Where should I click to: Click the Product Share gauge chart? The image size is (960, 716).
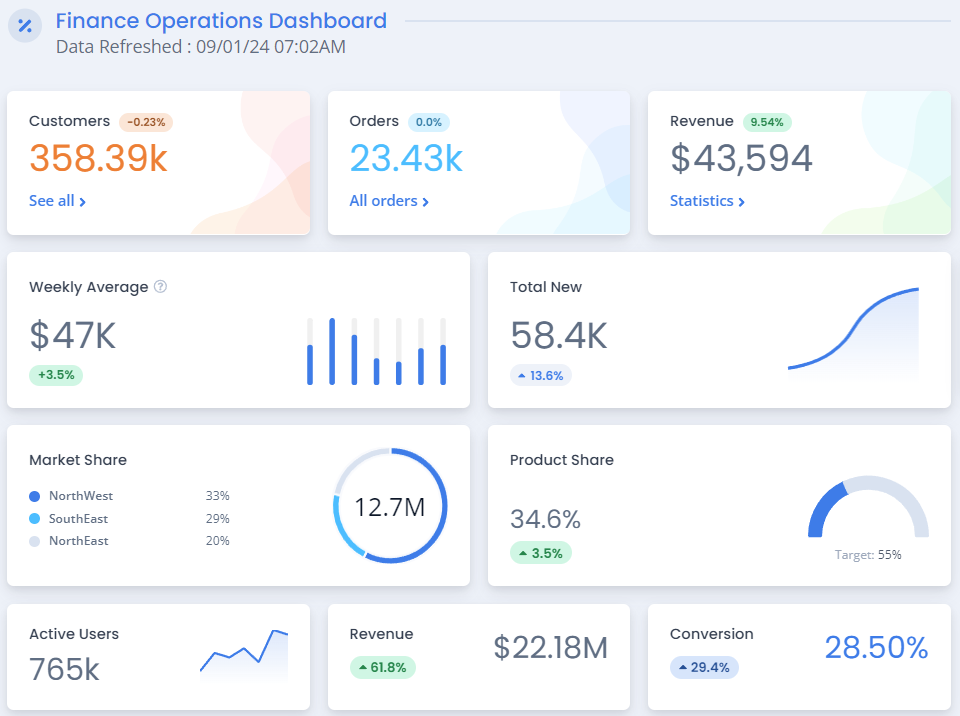click(868, 510)
